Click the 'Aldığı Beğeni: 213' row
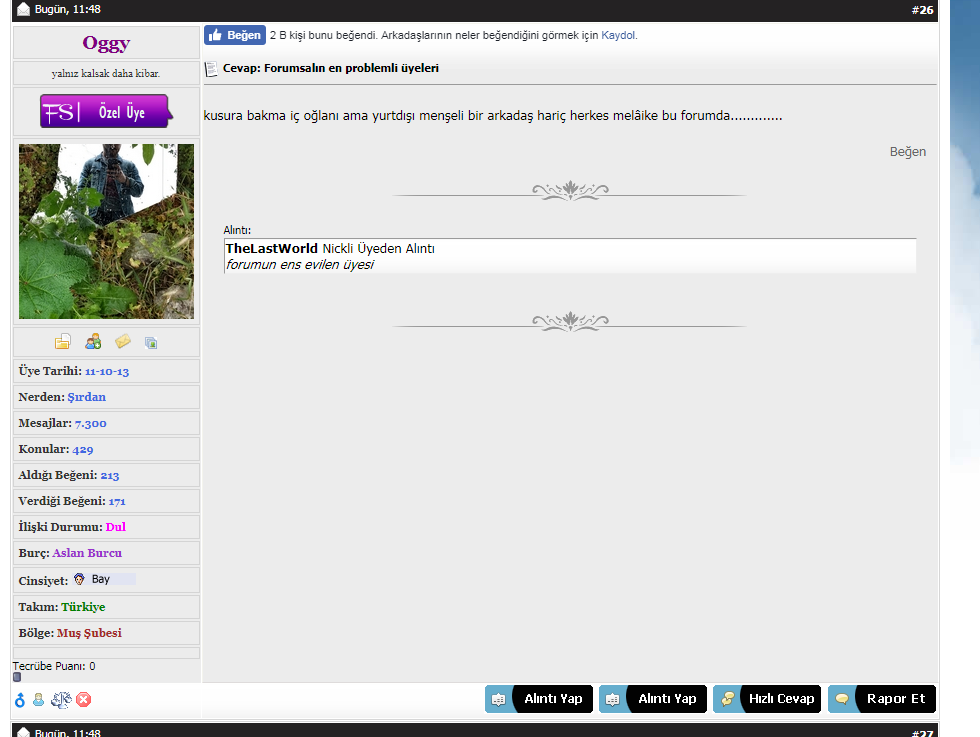 tap(106, 475)
